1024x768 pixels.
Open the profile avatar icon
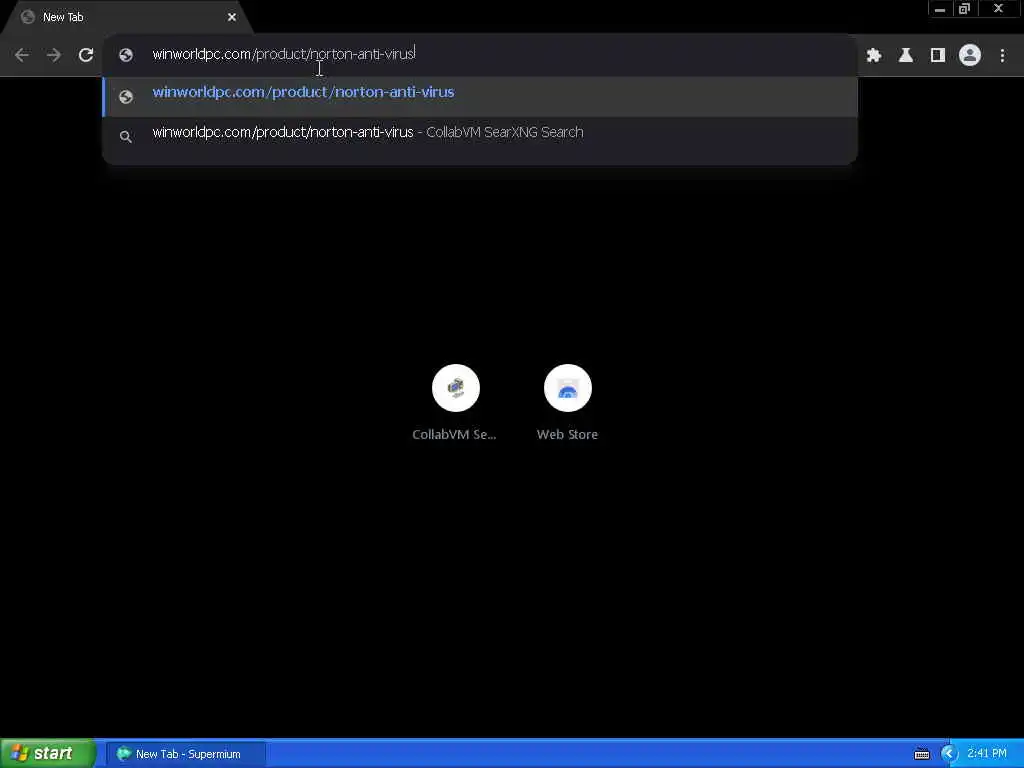point(970,56)
